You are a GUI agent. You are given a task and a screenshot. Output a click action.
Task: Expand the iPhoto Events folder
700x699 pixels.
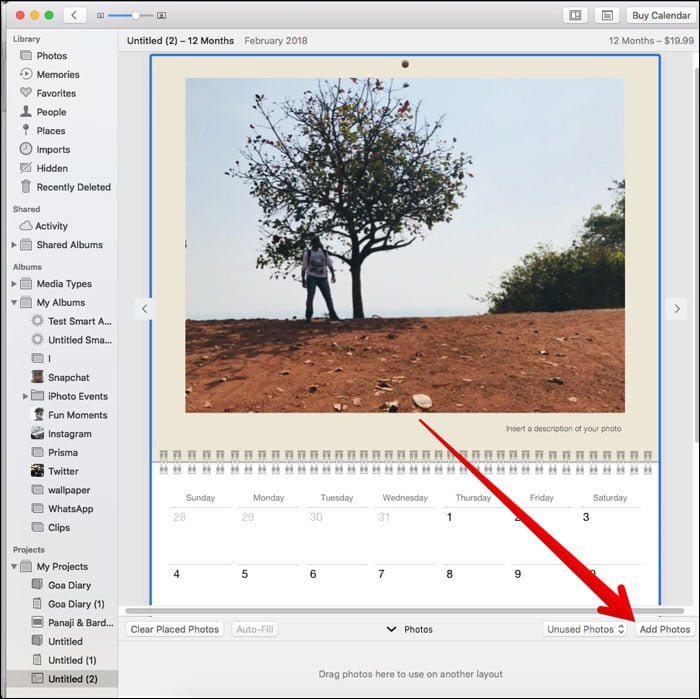pos(25,396)
